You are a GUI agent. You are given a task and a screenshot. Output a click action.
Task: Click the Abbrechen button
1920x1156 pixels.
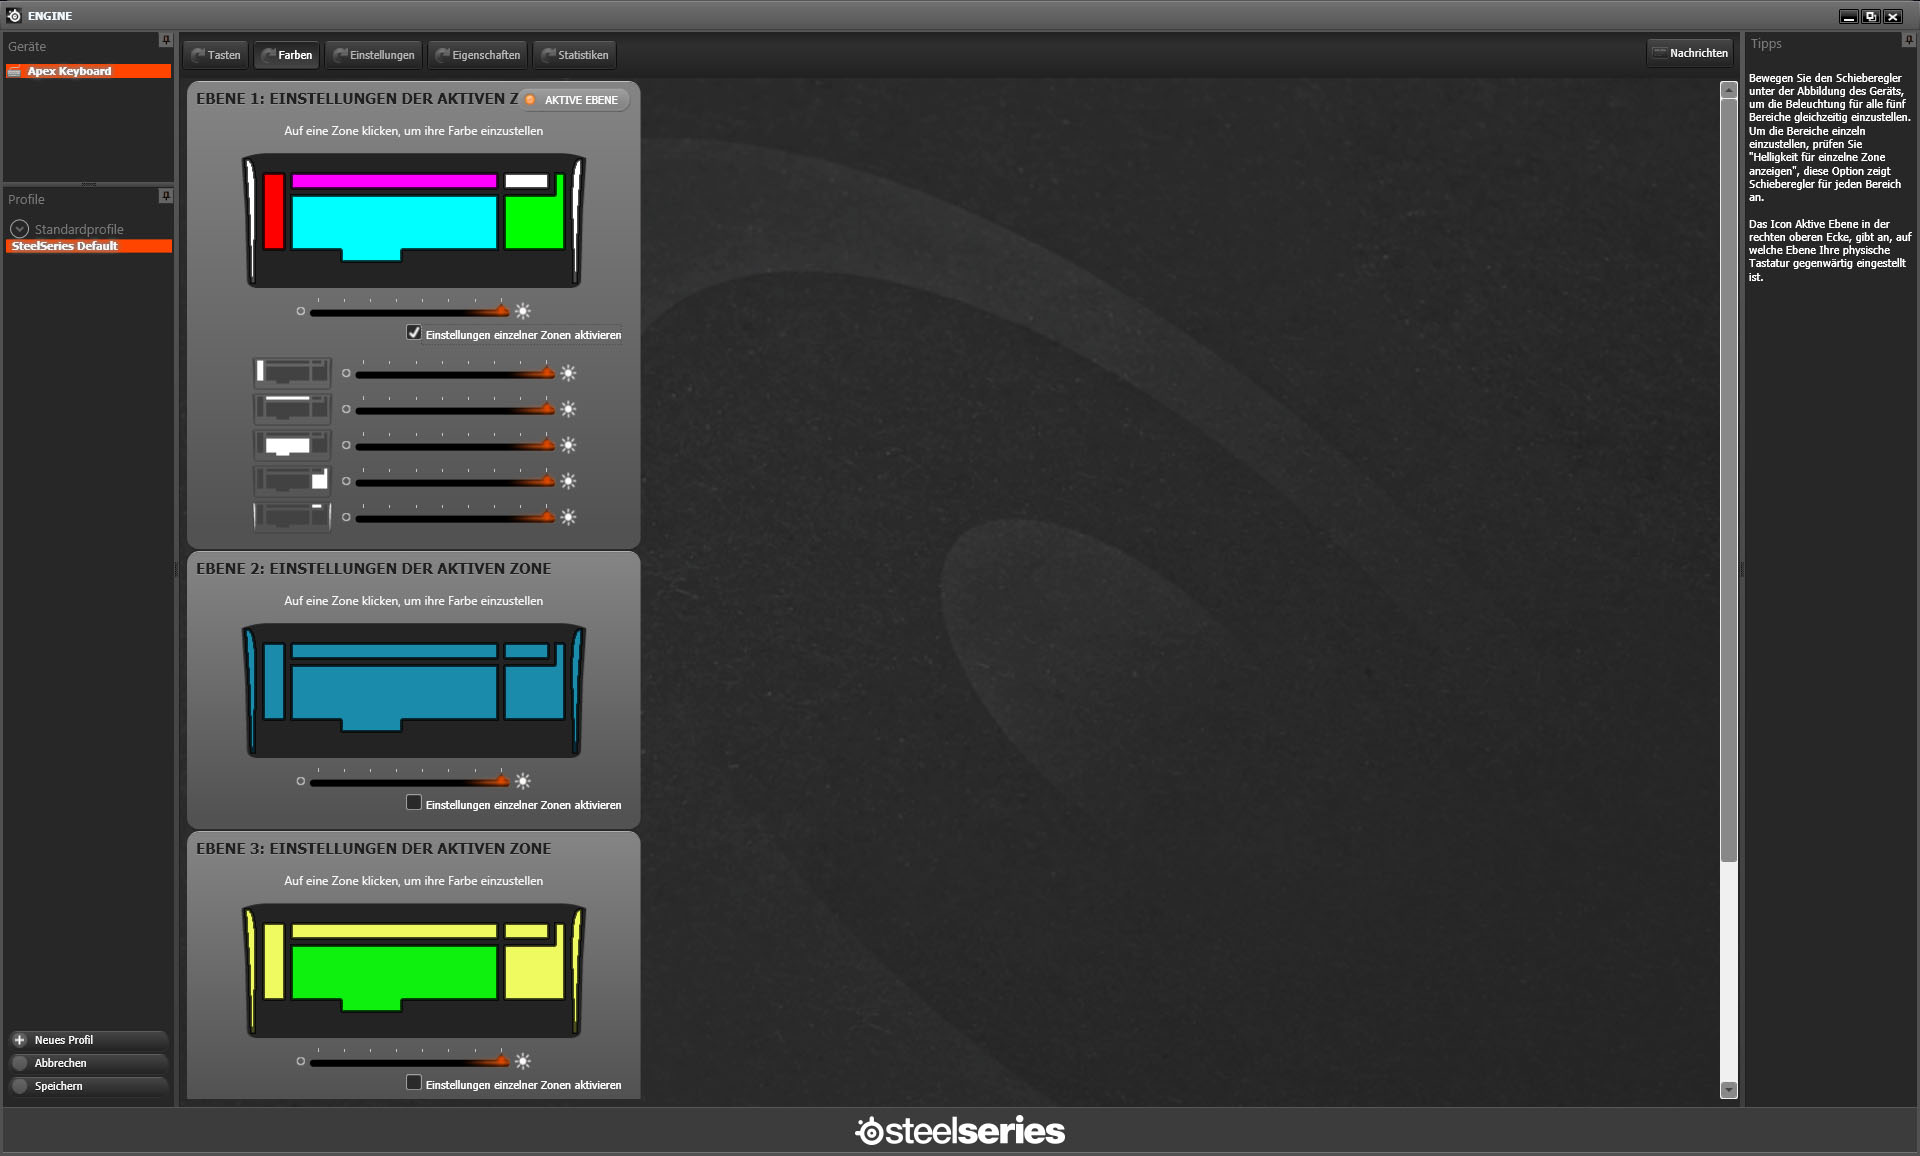(88, 1063)
